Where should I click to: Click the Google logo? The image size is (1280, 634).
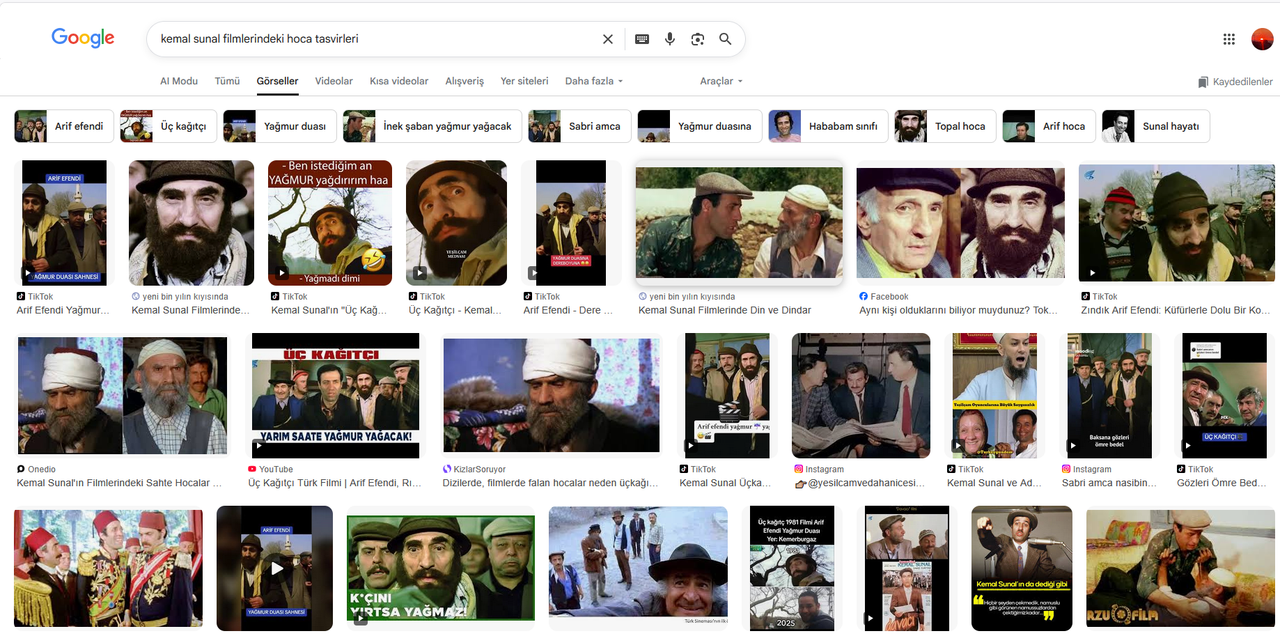point(83,38)
